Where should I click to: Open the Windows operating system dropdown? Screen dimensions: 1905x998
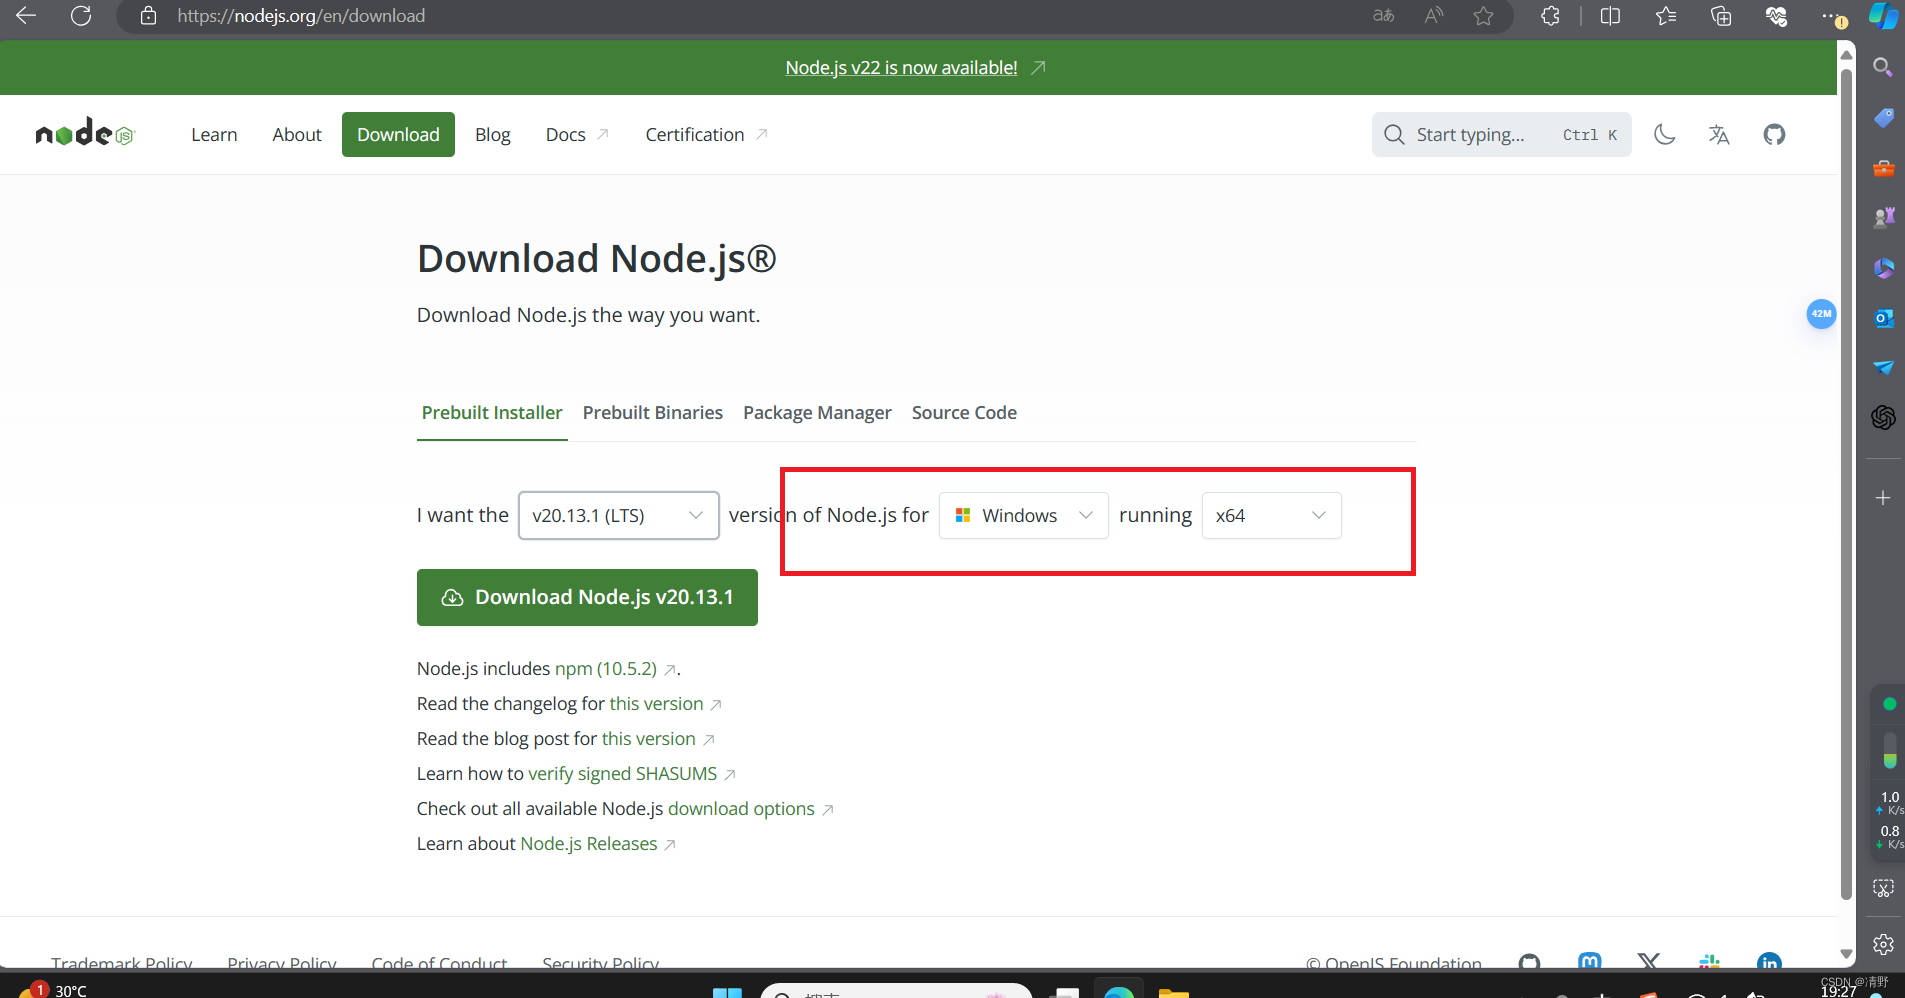[1023, 515]
